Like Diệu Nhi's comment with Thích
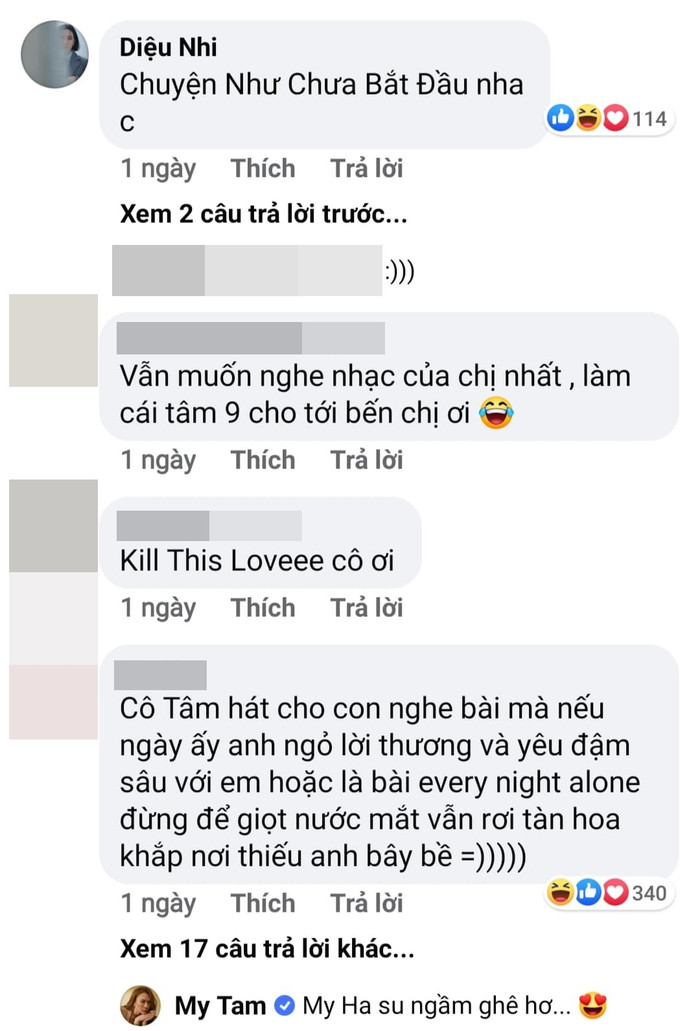700x1031 pixels. (x=263, y=168)
